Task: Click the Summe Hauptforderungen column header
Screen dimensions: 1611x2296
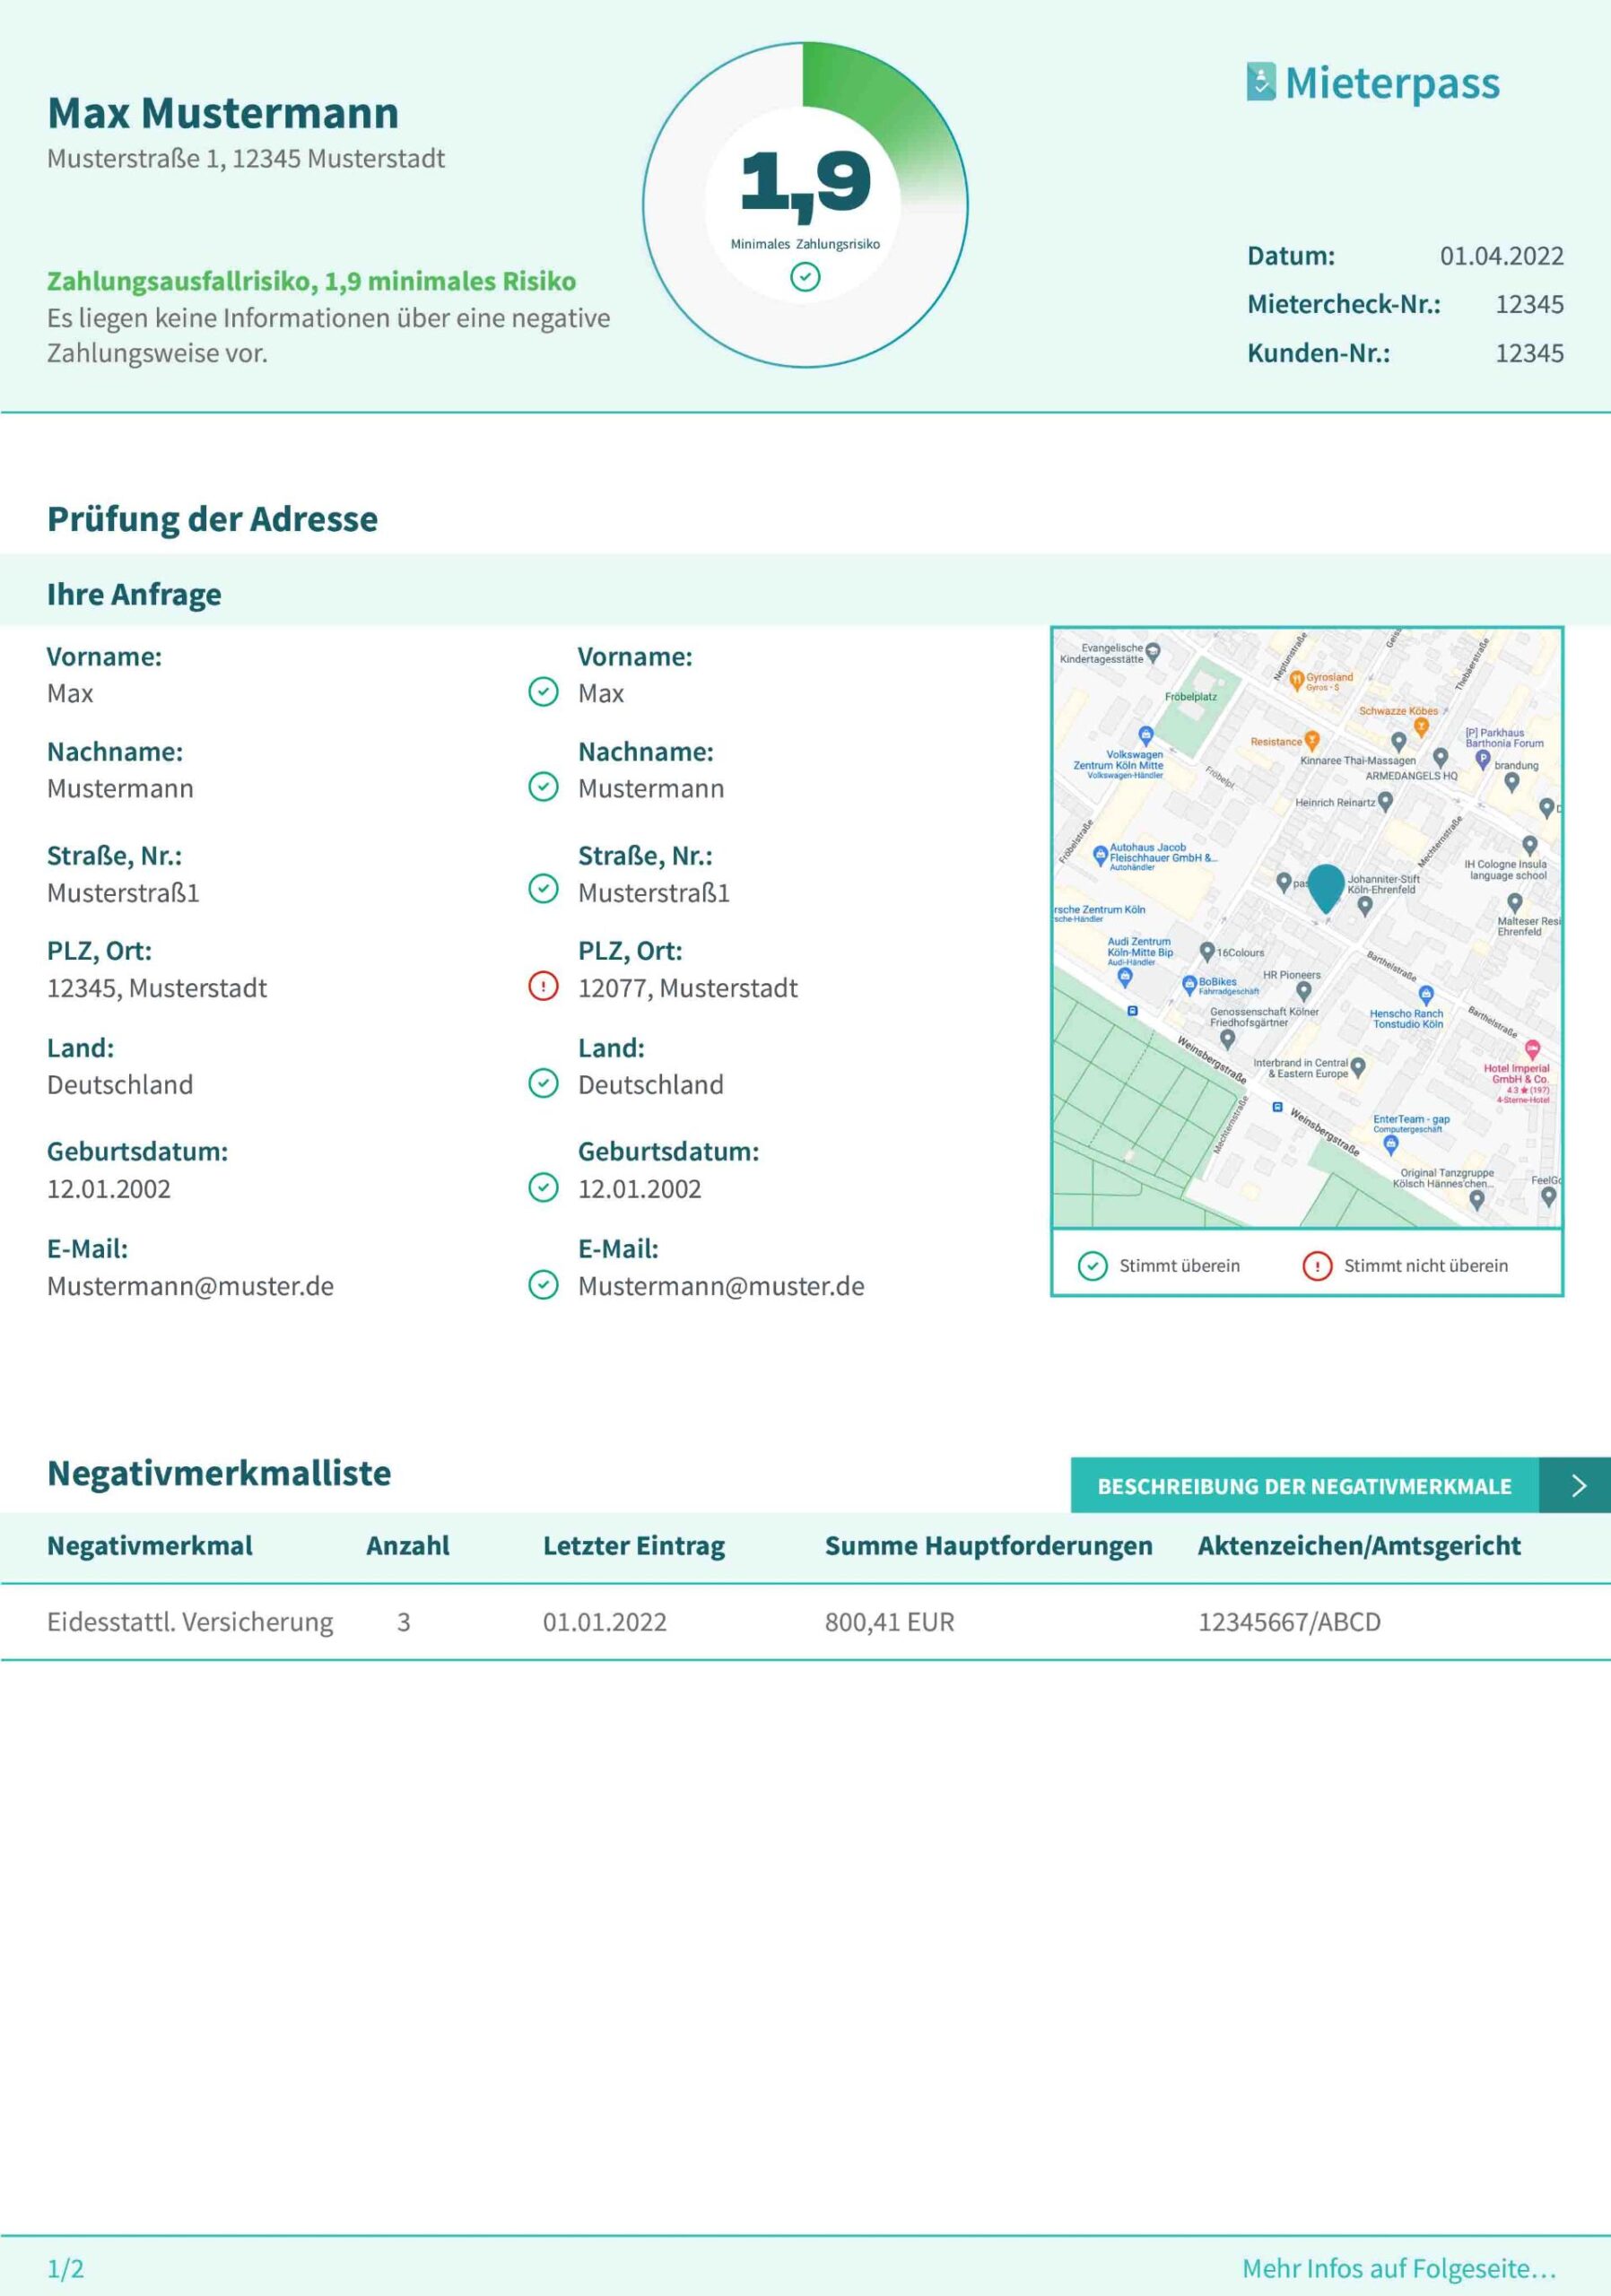Action: point(988,1546)
